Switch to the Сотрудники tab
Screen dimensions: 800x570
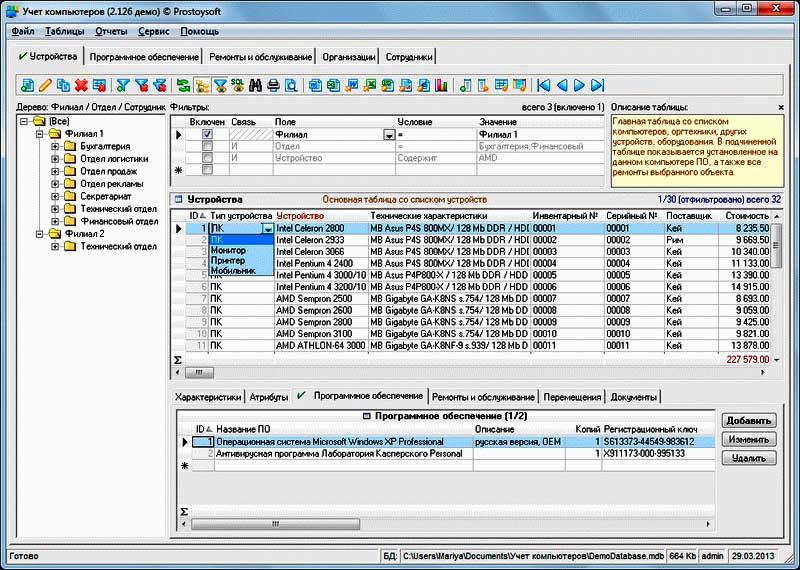click(x=409, y=57)
